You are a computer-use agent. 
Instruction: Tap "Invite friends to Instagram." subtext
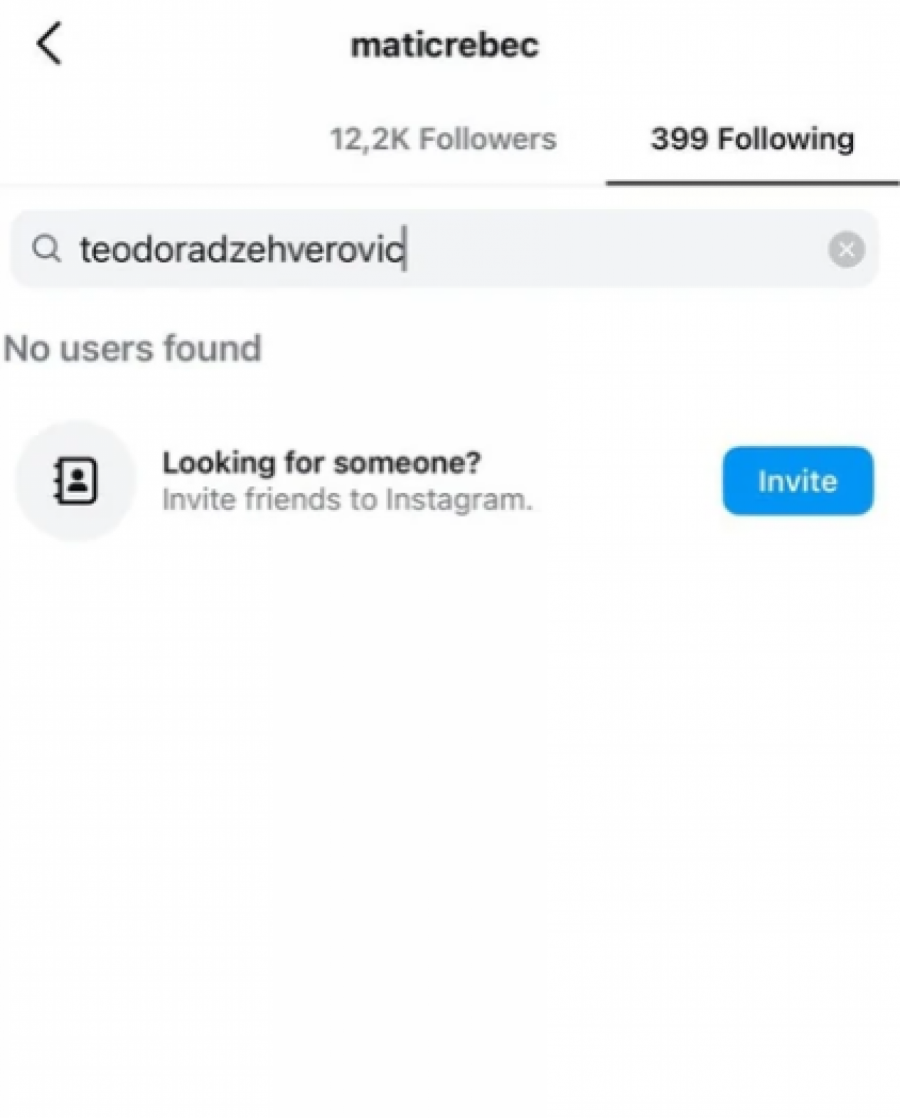pos(346,499)
